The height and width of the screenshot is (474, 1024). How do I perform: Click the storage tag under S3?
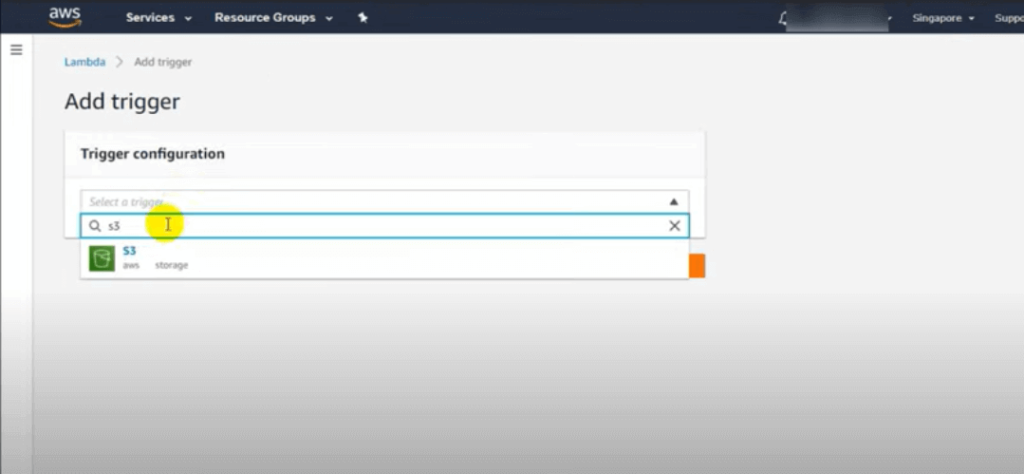pyautogui.click(x=171, y=266)
